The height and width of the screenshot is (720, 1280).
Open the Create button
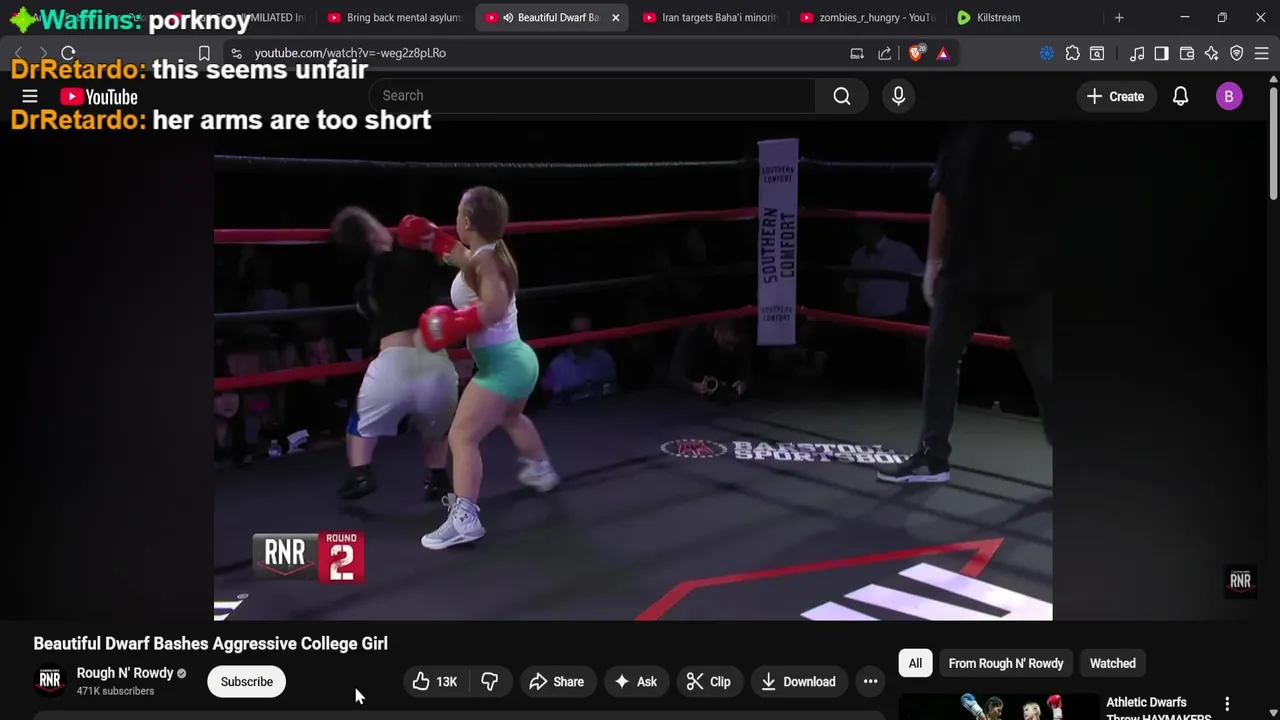pos(1115,96)
